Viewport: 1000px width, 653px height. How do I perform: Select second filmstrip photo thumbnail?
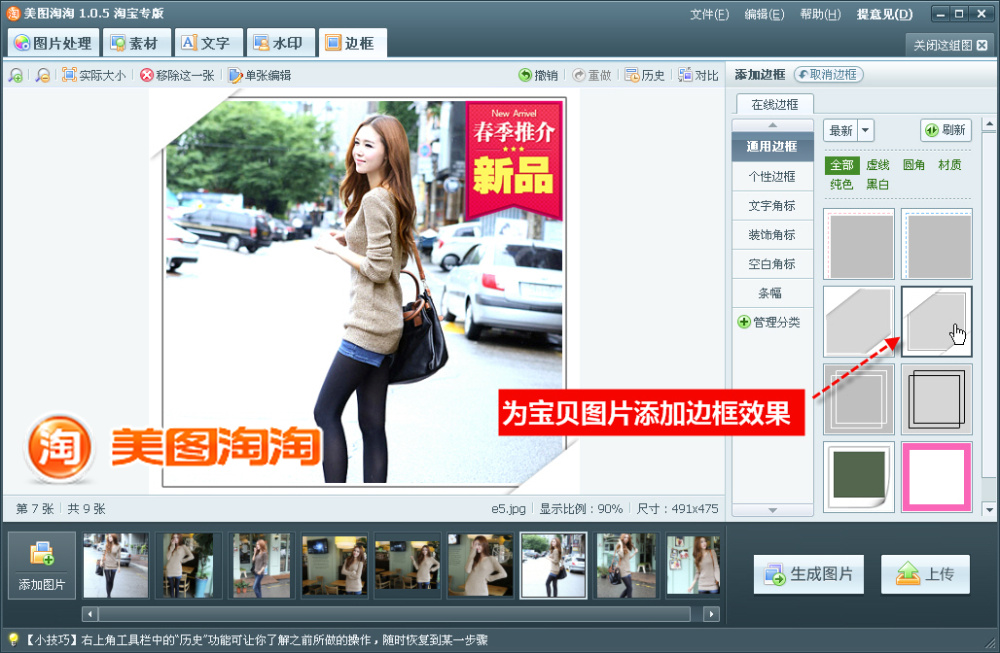point(188,566)
